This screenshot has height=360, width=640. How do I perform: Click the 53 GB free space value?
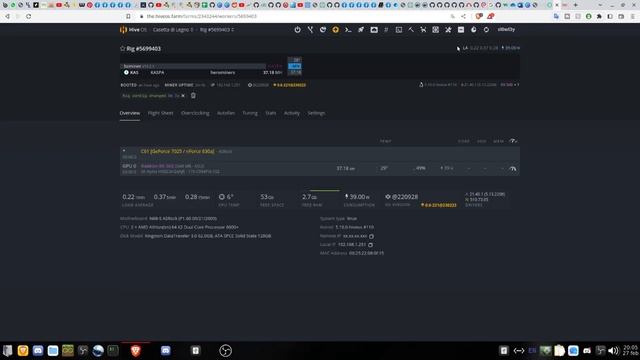tap(267, 197)
